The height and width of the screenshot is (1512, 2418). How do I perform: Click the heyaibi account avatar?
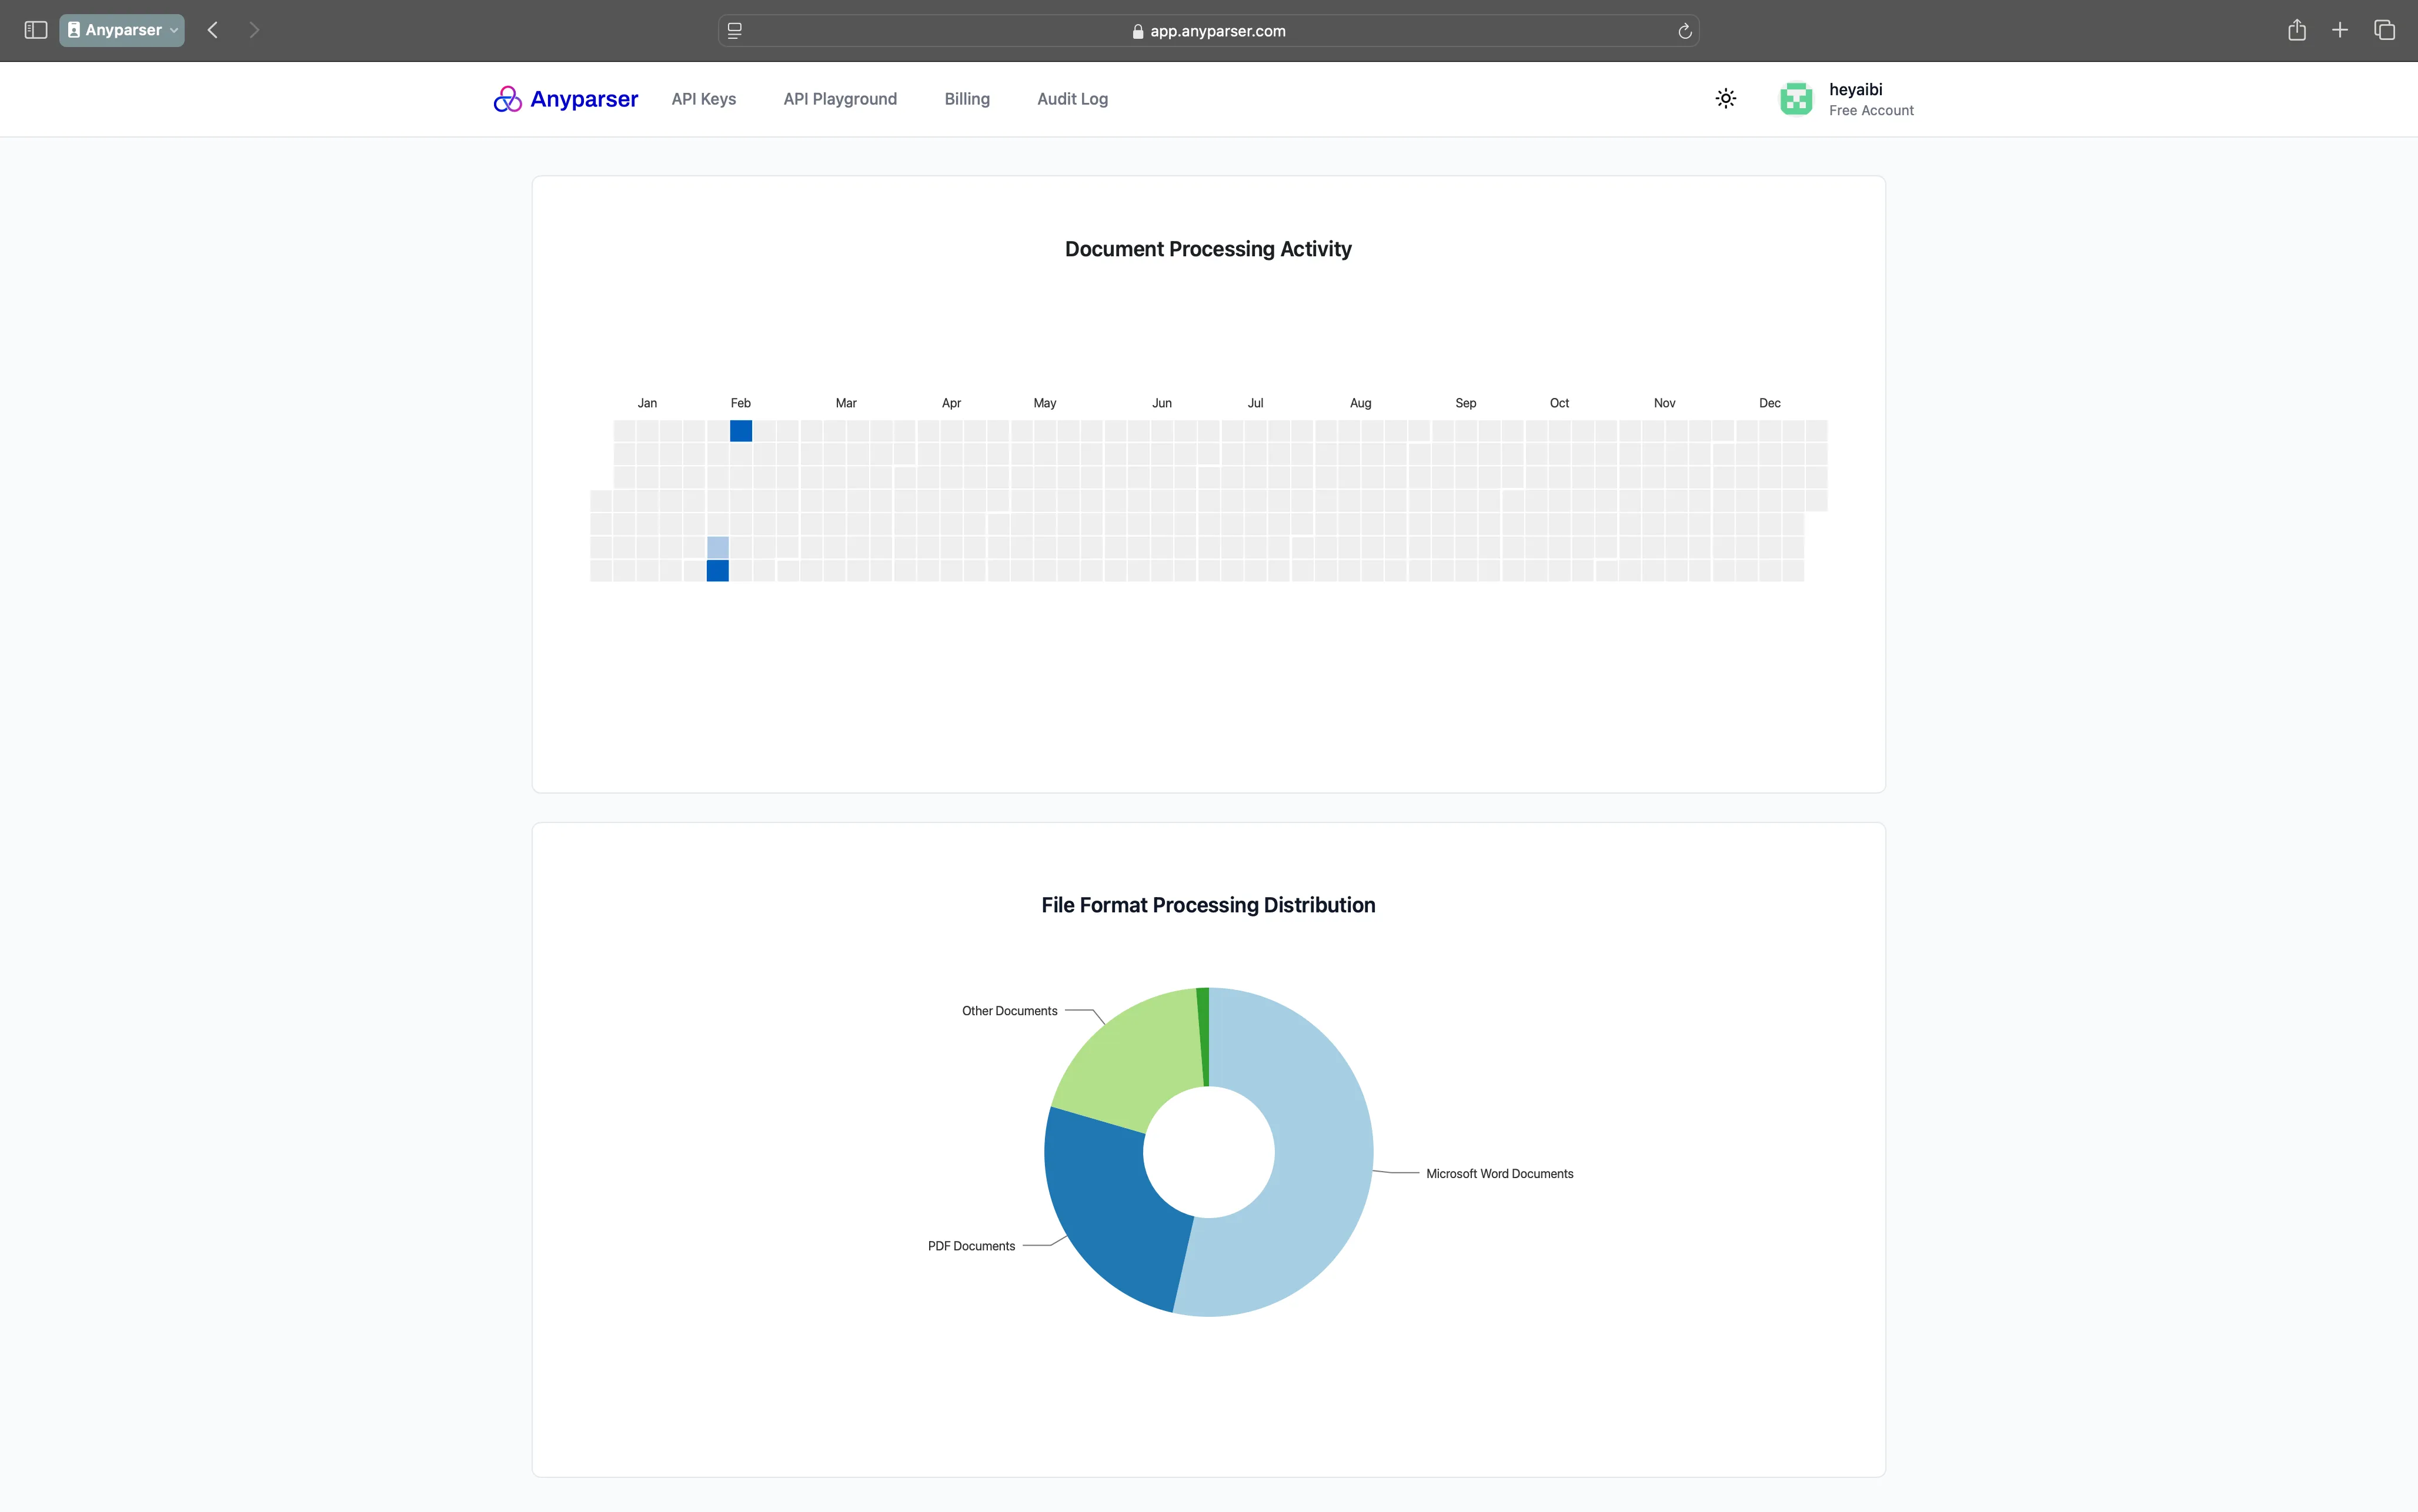(x=1795, y=98)
